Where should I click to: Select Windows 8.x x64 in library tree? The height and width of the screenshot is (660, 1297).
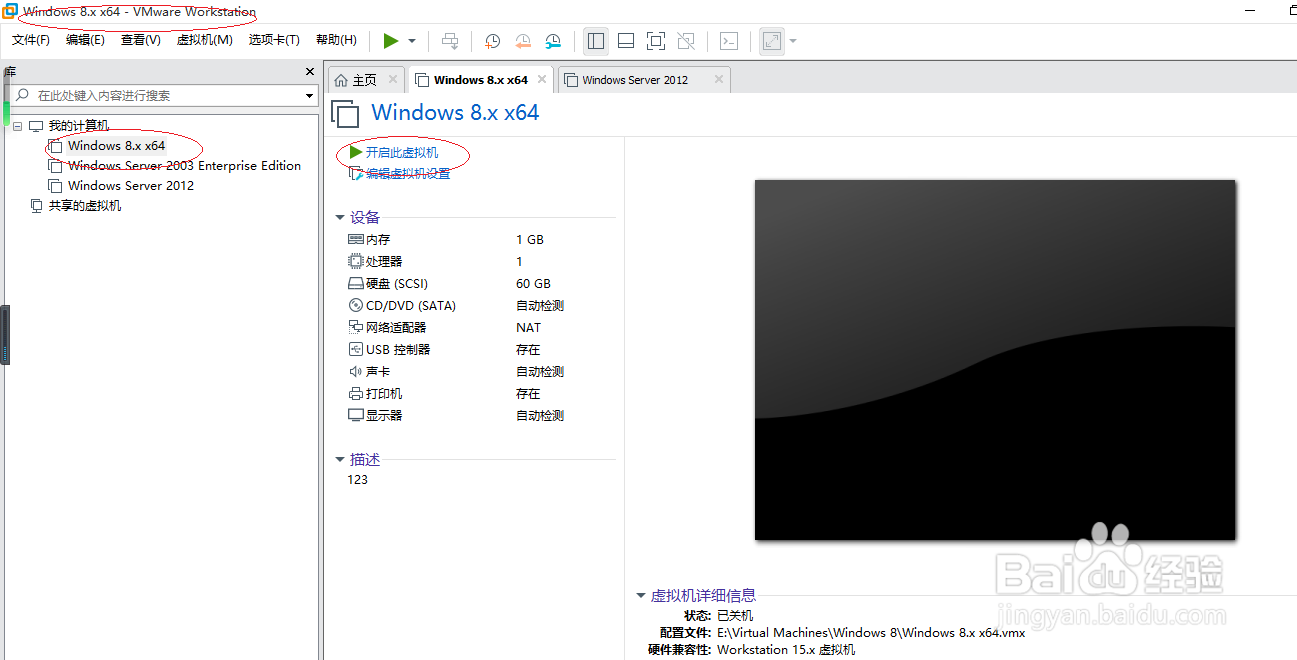[116, 146]
